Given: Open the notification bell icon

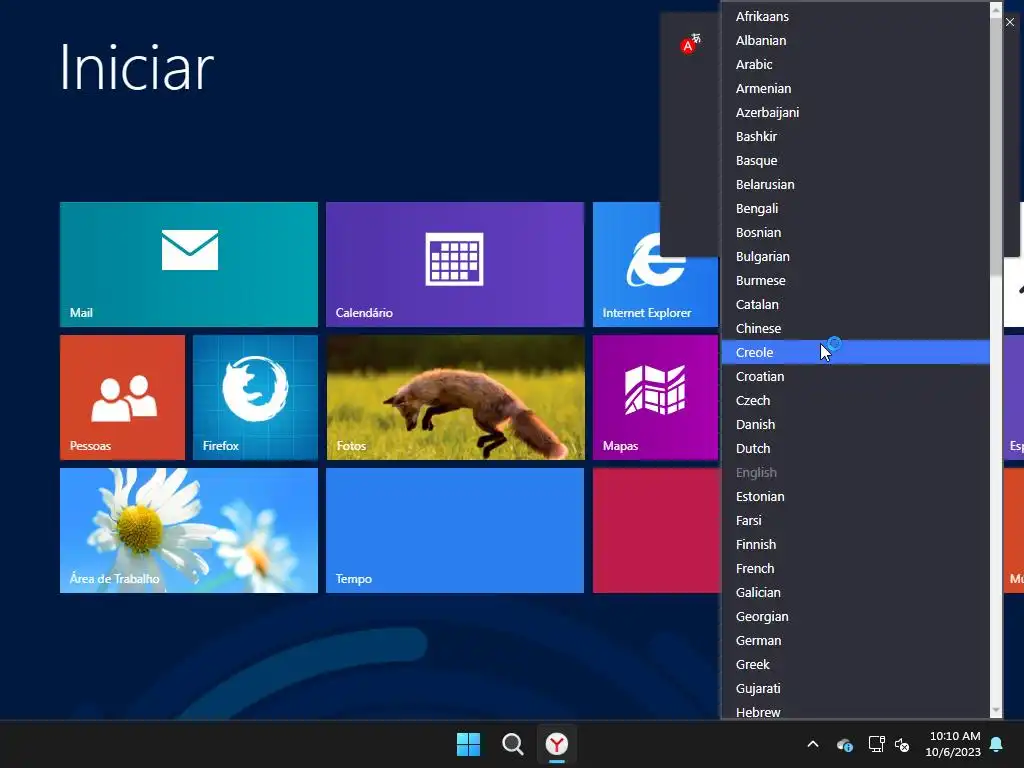Looking at the screenshot, I should pos(997,744).
